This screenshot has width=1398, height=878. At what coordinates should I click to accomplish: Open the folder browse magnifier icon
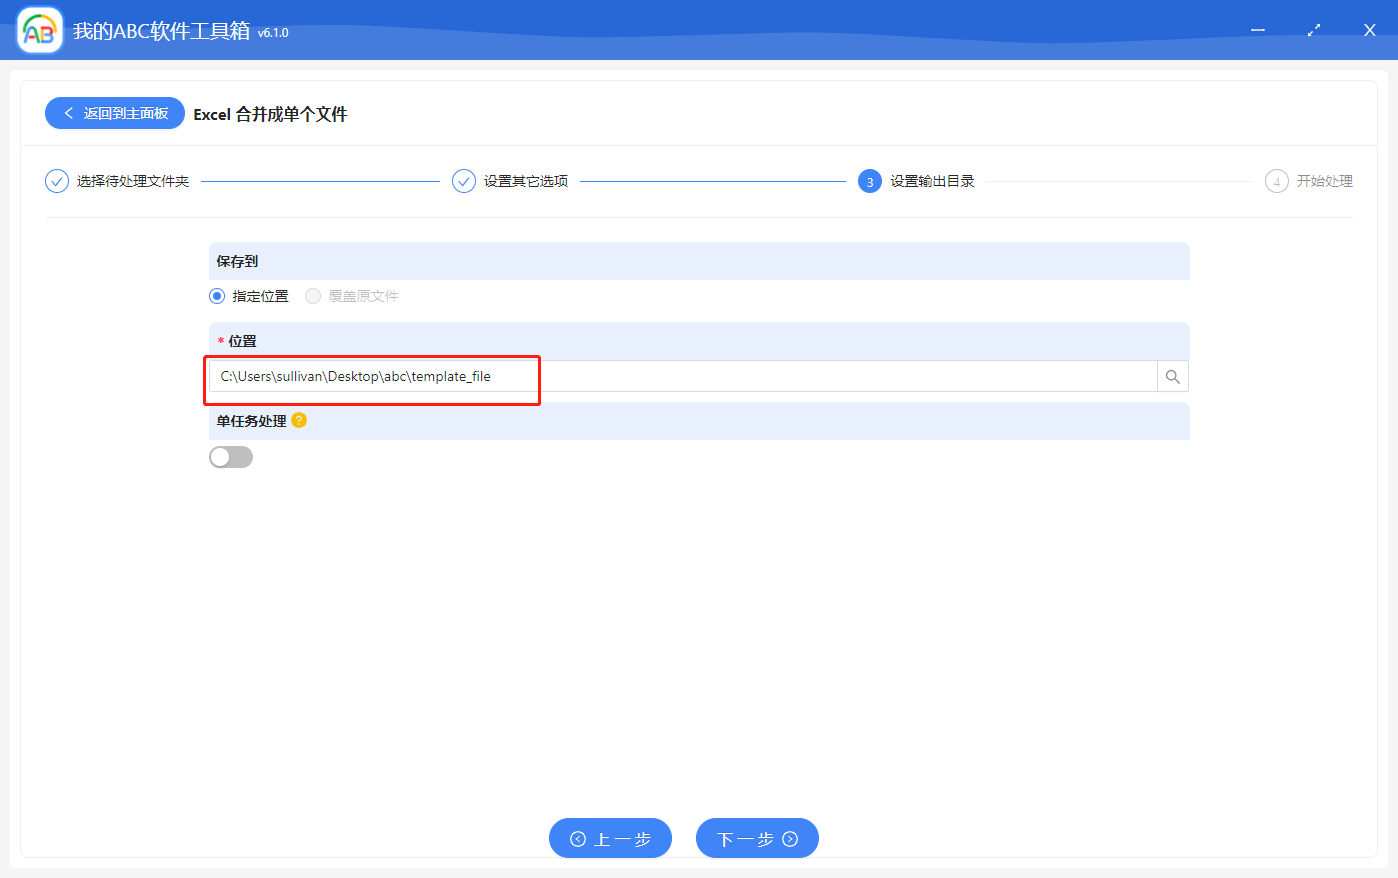click(x=1172, y=376)
